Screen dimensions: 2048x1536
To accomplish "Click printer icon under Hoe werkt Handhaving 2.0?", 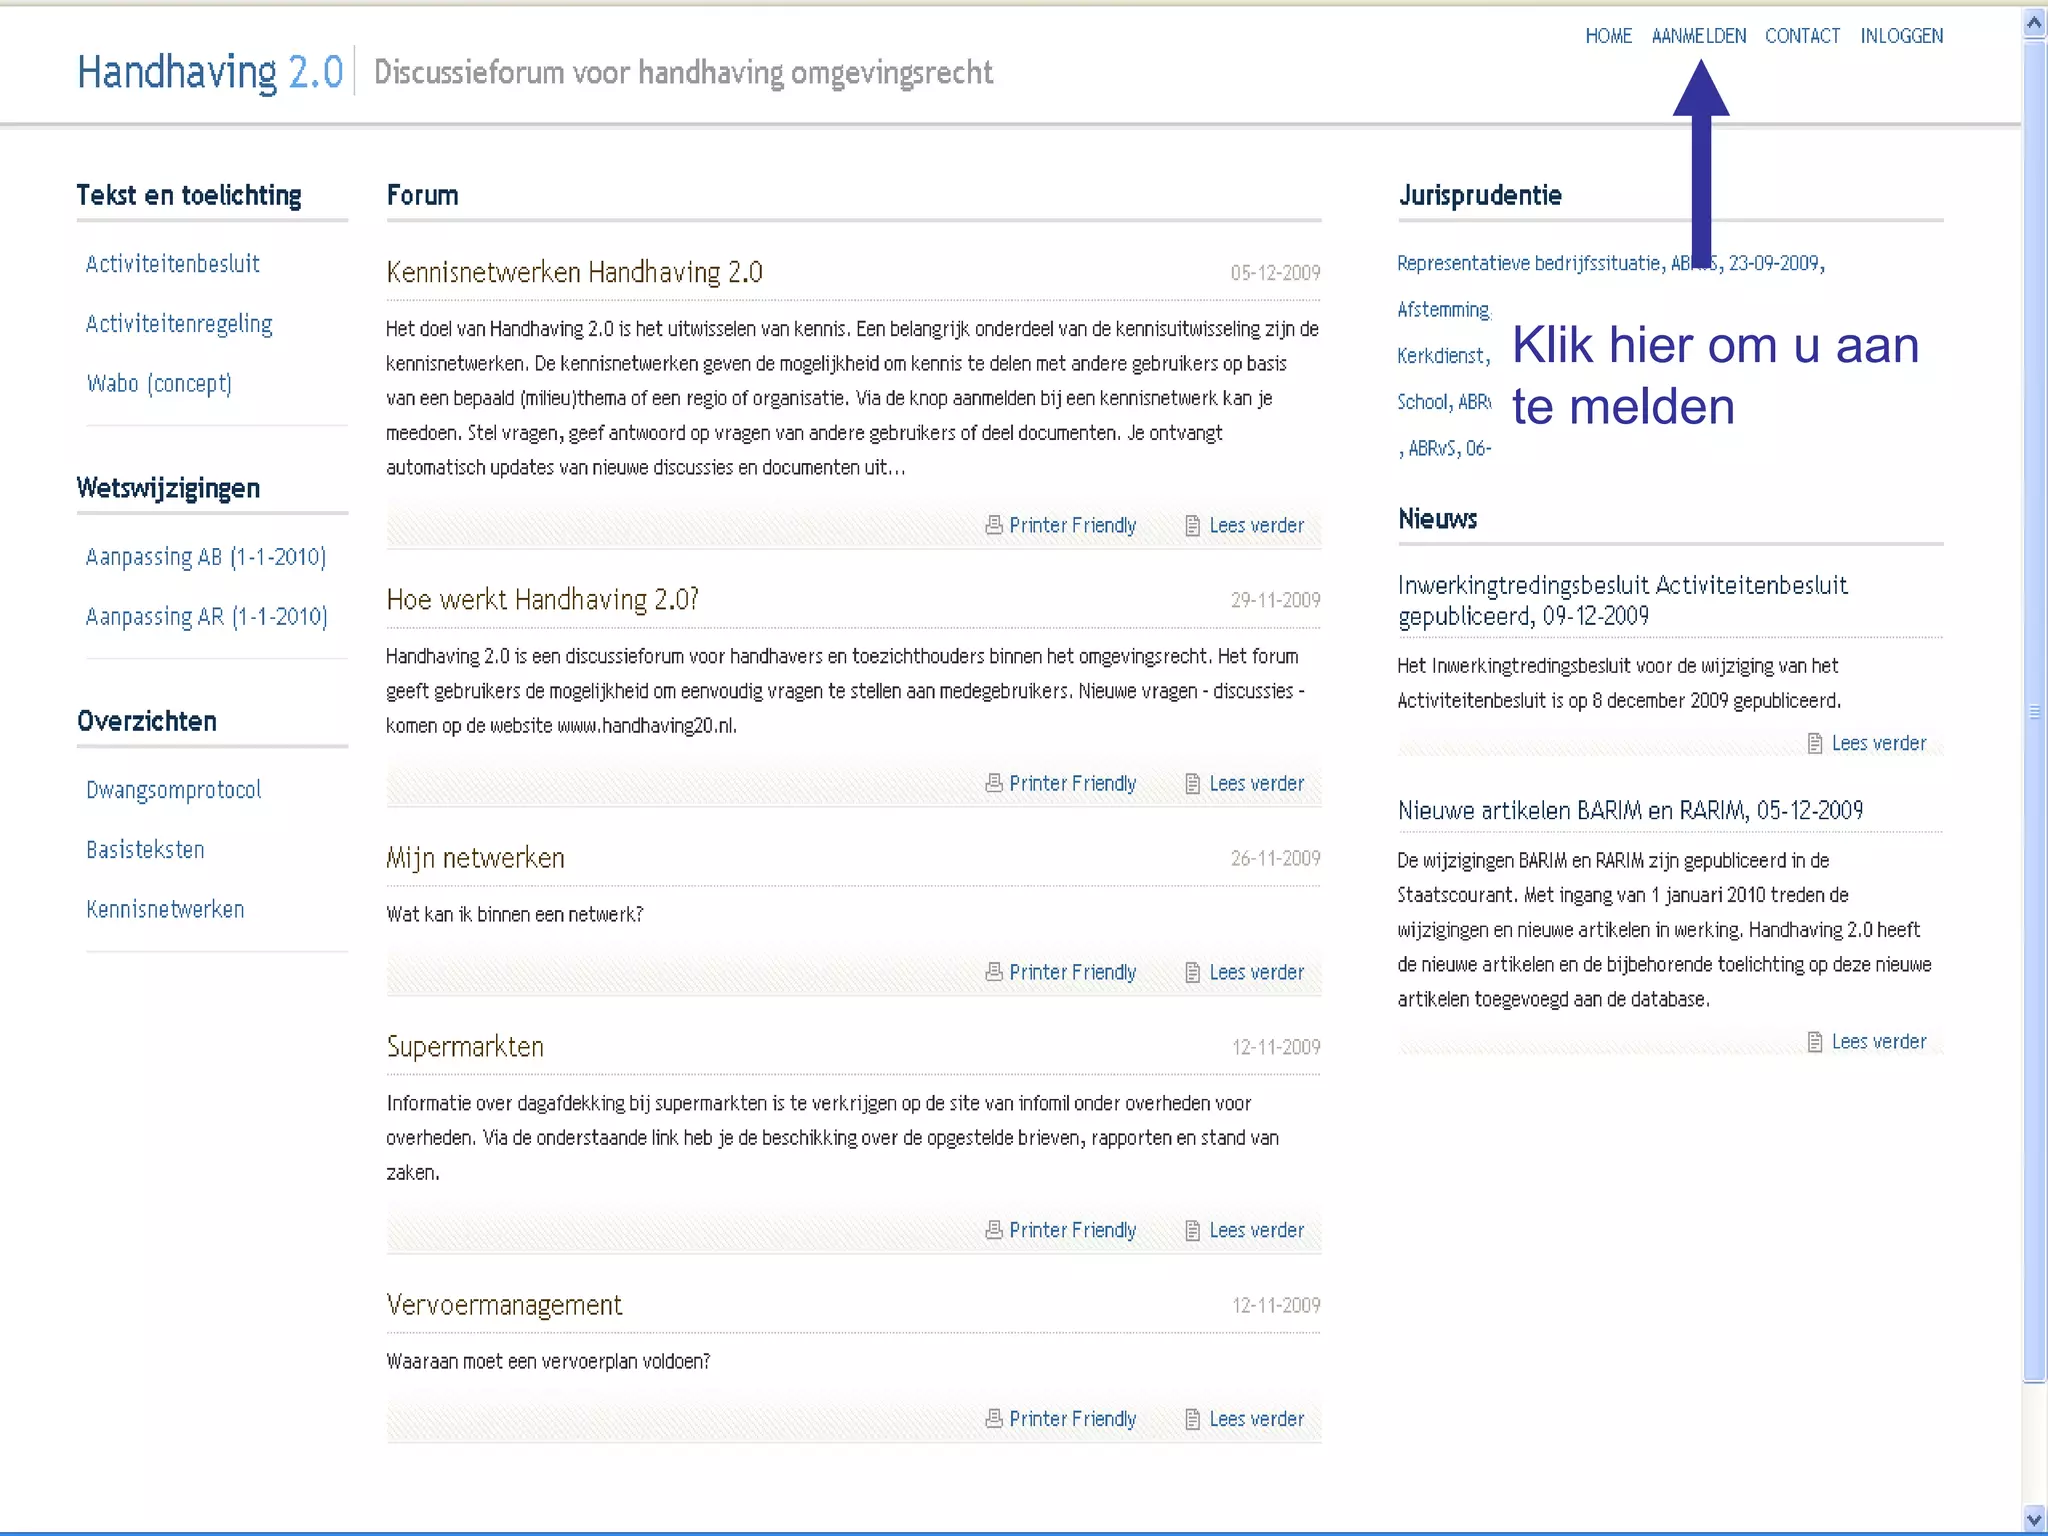I will [993, 783].
